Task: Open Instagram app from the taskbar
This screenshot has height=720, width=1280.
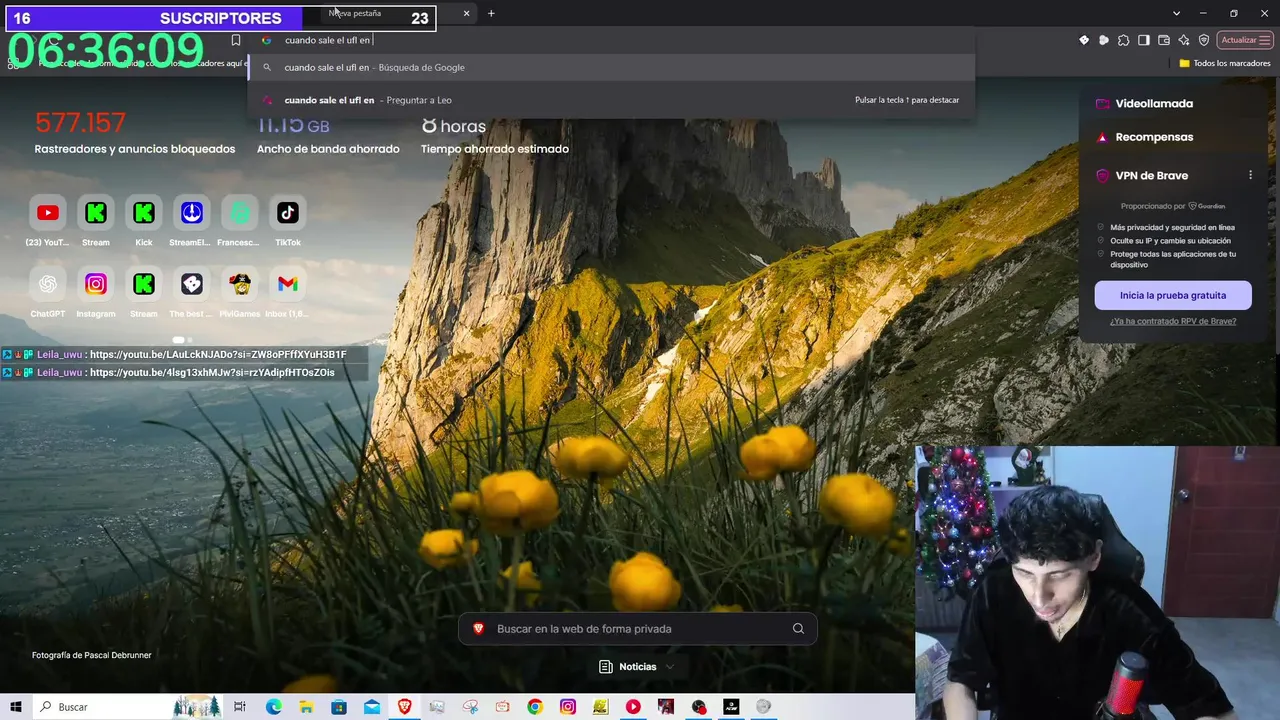Action: tap(568, 707)
